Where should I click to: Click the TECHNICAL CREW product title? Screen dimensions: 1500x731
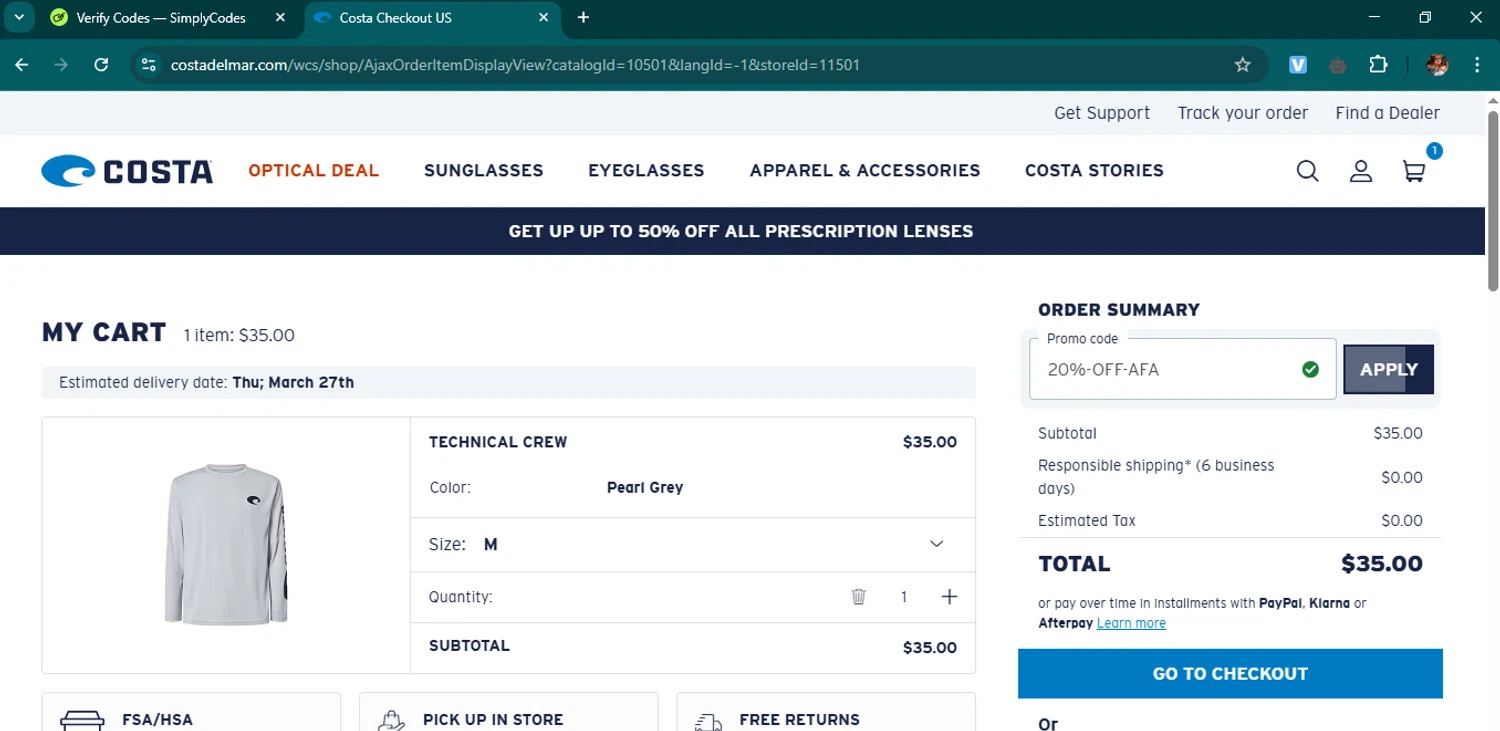tap(498, 442)
